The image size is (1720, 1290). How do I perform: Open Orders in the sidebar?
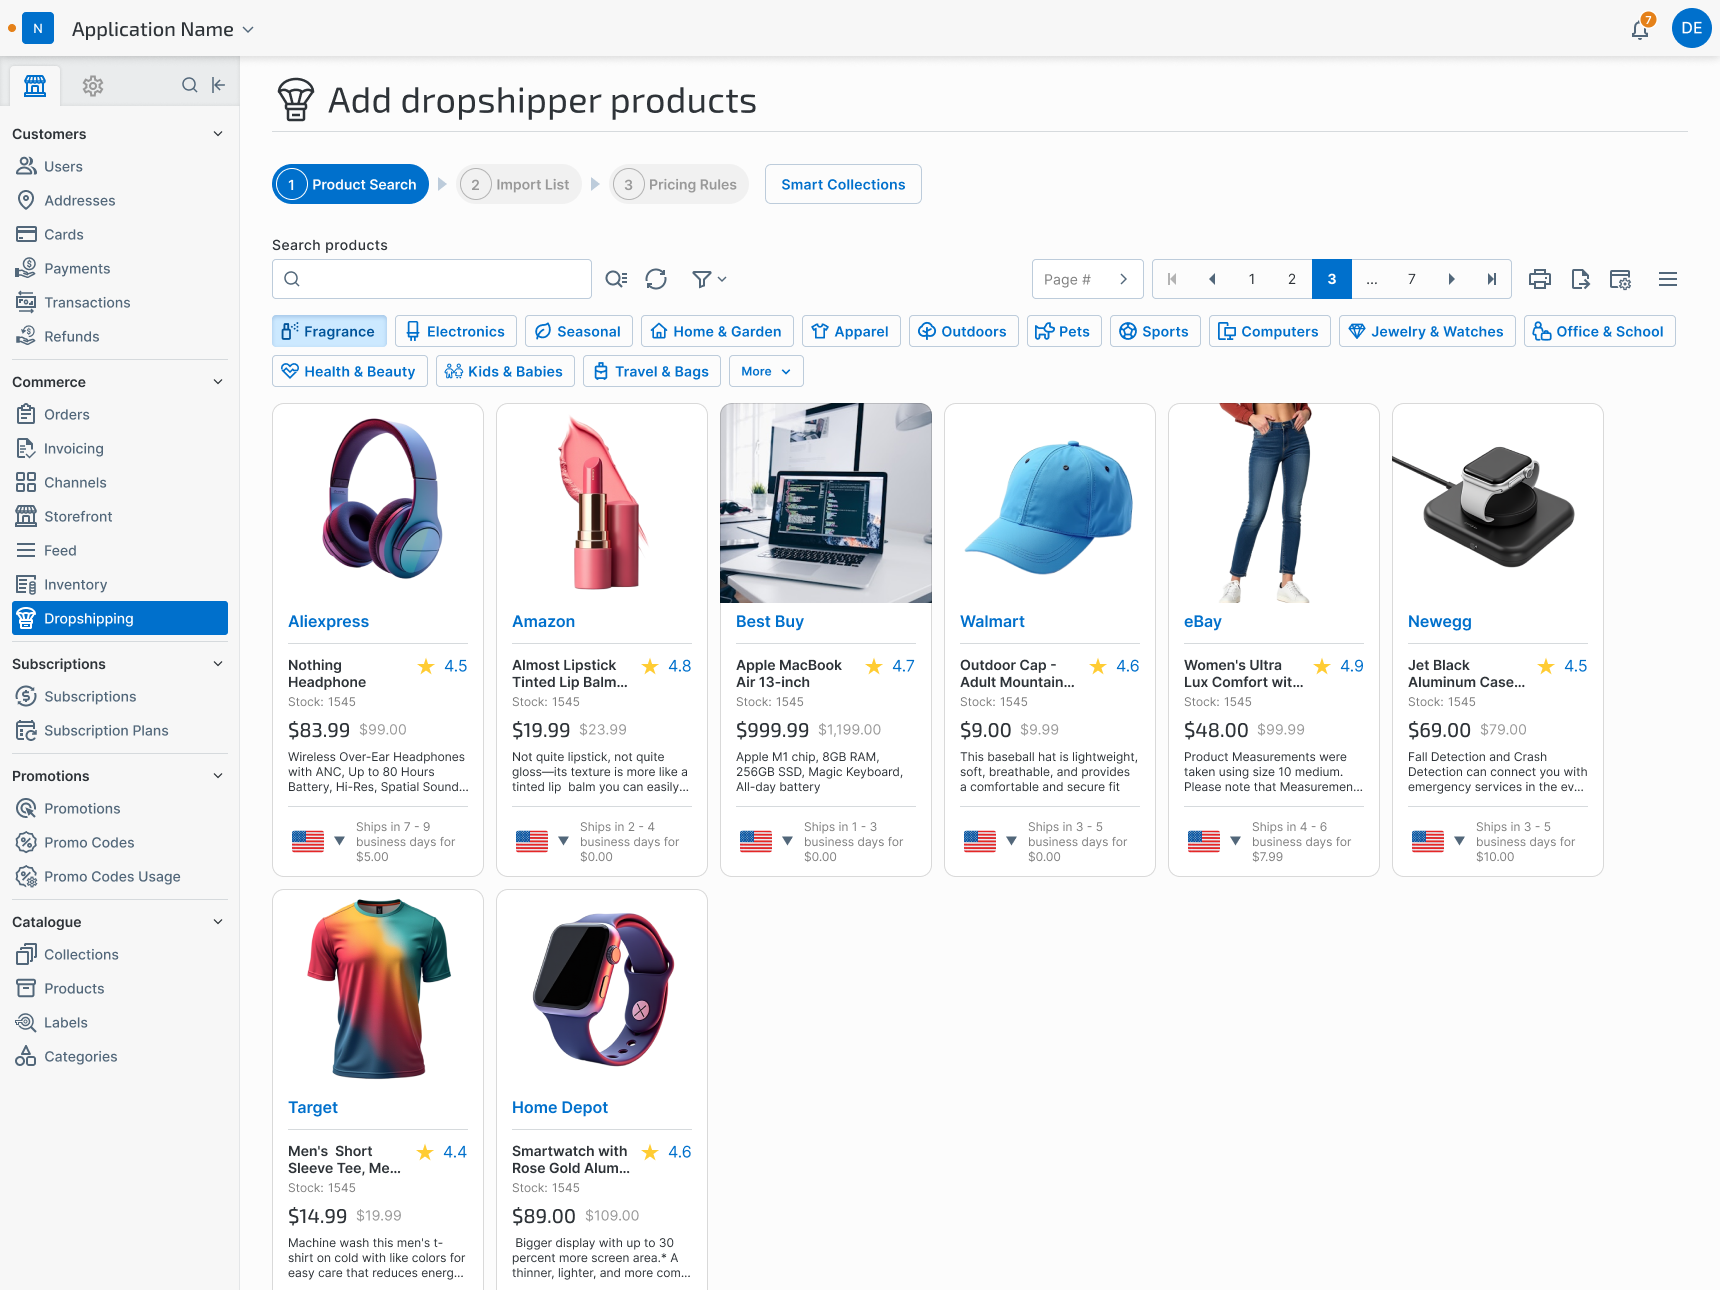pyautogui.click(x=120, y=414)
